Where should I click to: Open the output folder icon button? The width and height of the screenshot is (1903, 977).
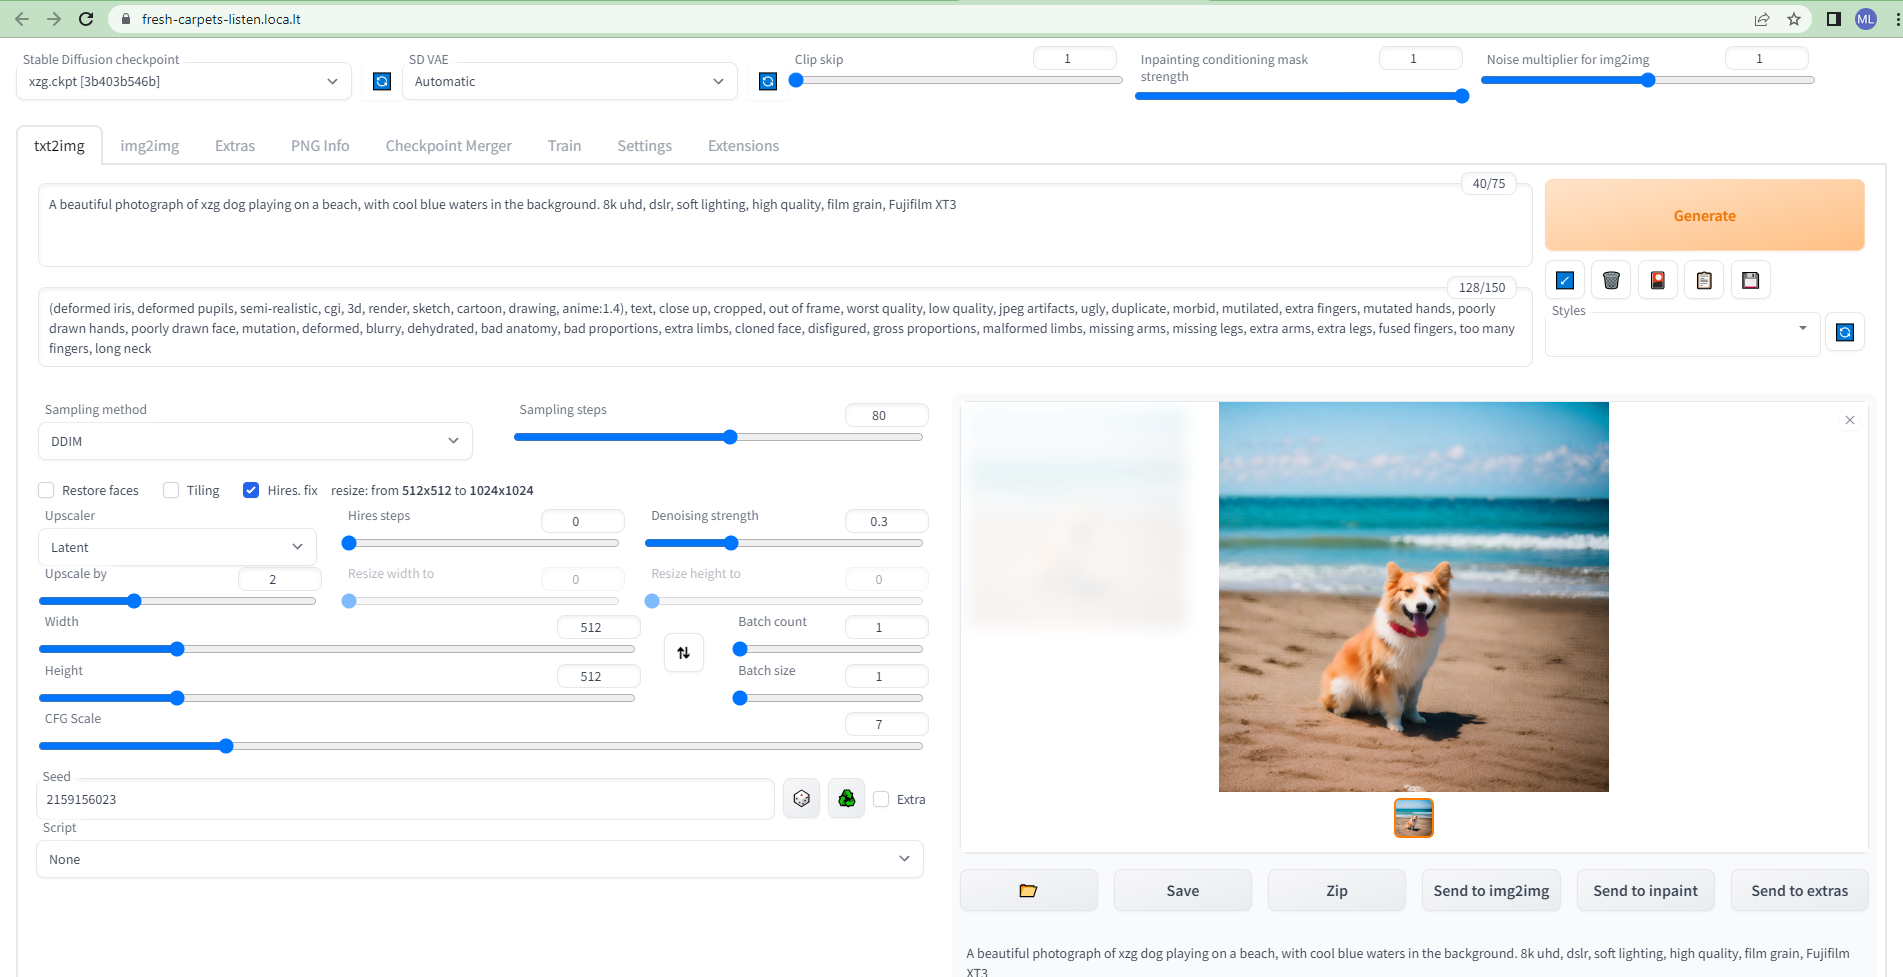tap(1028, 891)
